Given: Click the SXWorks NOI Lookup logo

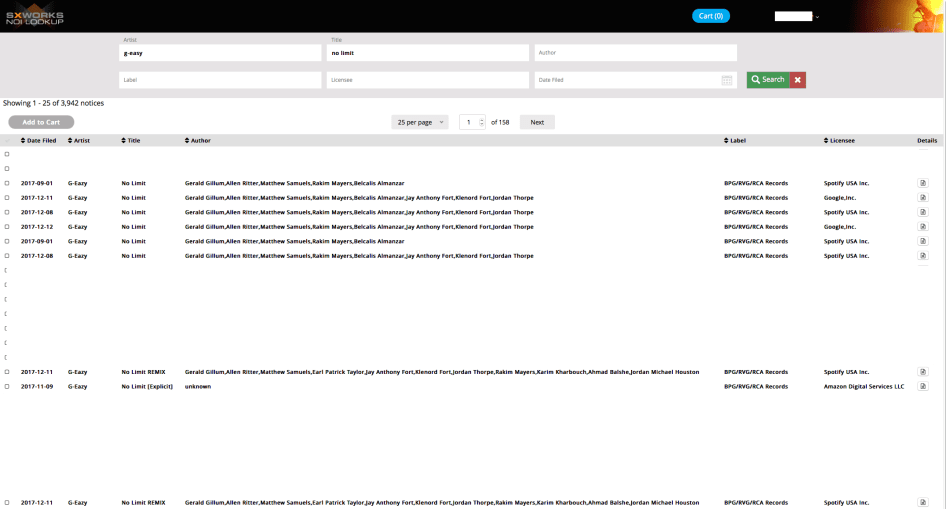Looking at the screenshot, I should tap(35, 16).
